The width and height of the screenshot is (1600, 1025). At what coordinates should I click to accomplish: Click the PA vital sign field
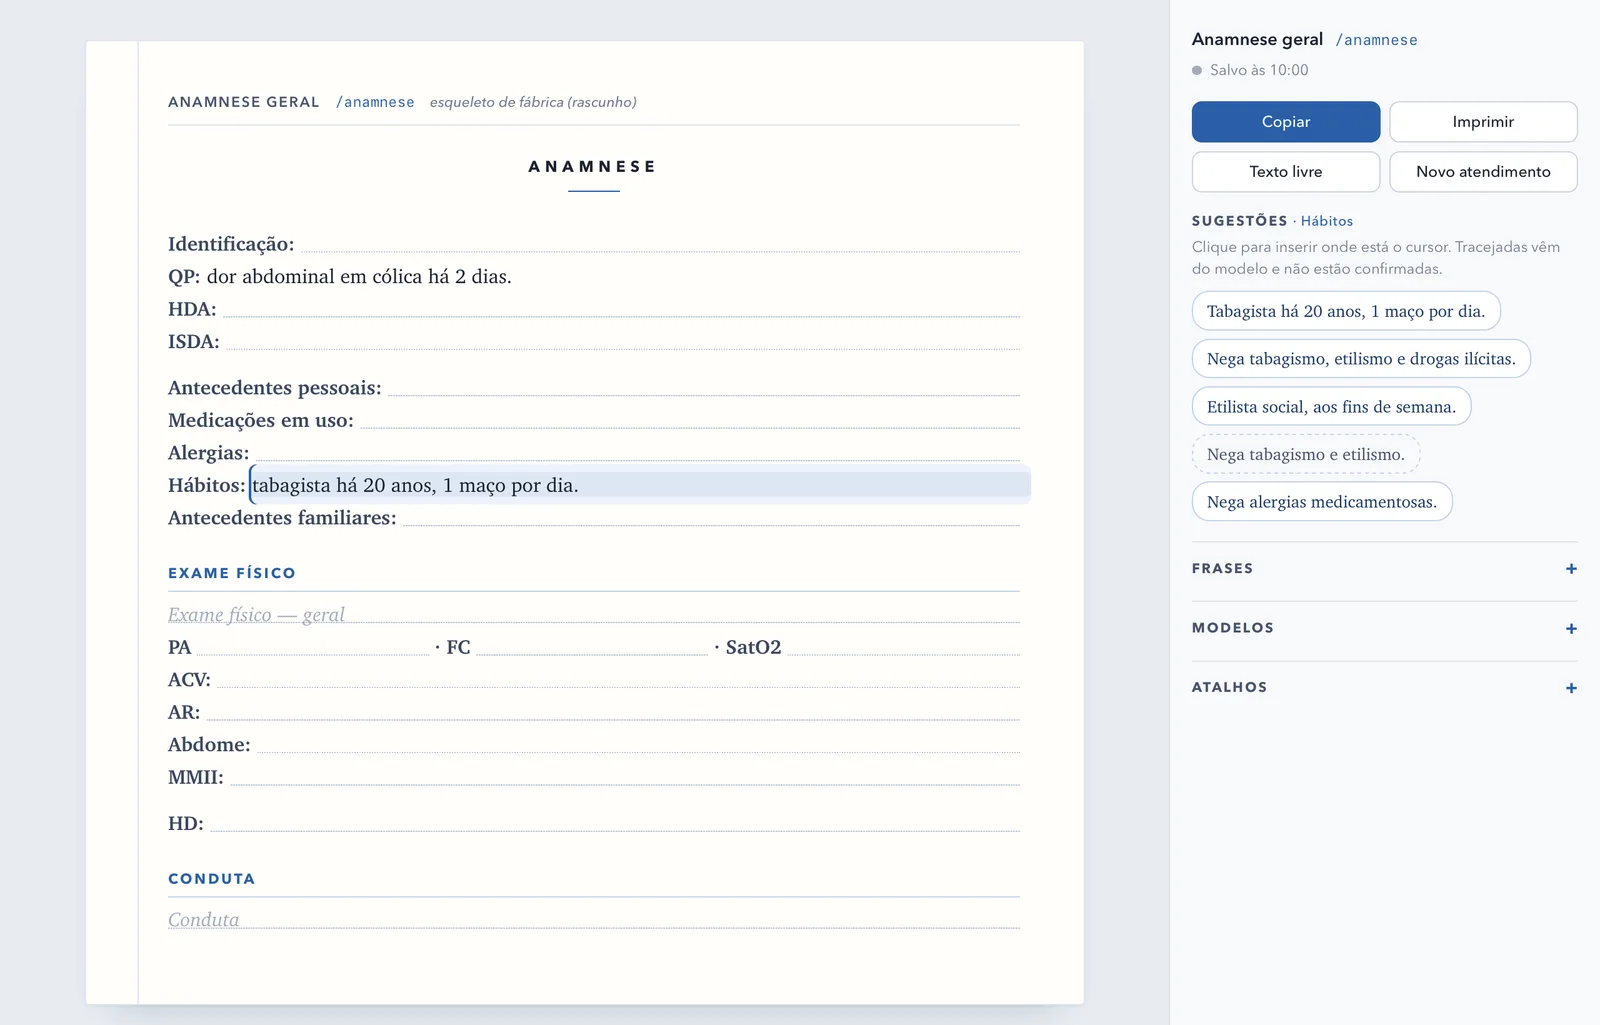pos(313,648)
